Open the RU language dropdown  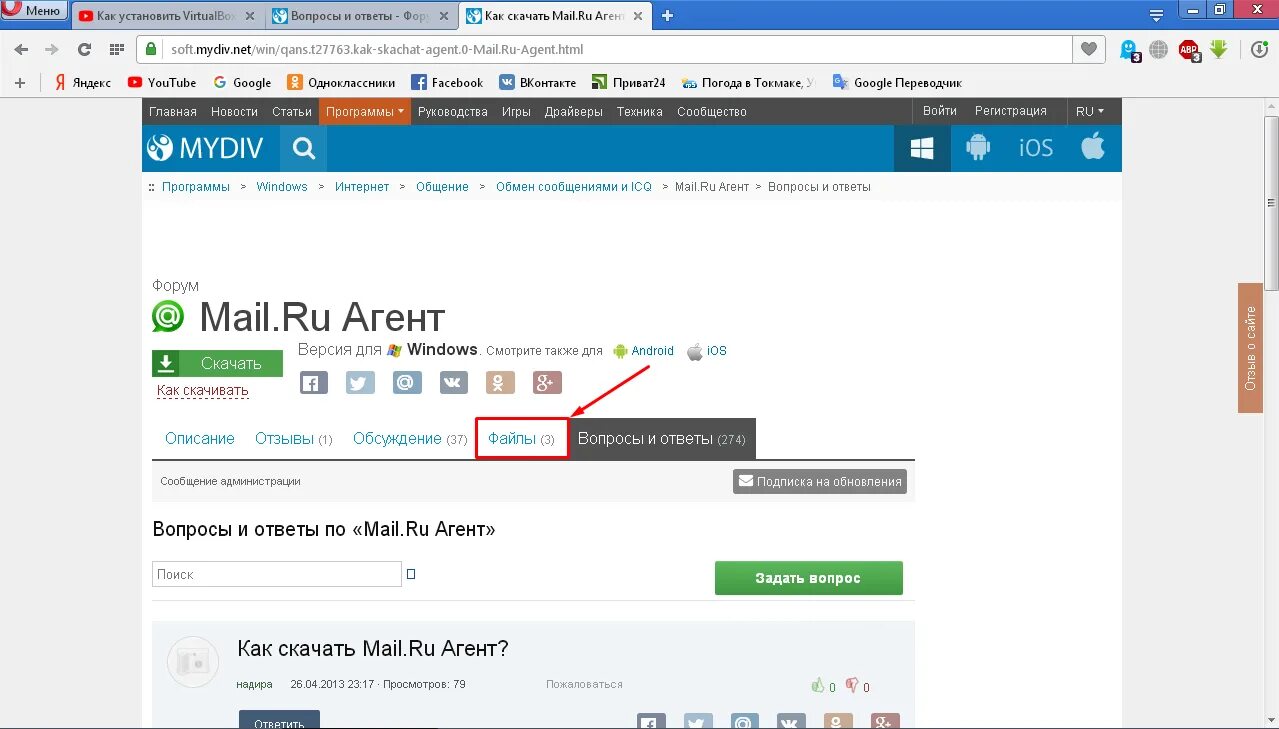coord(1090,111)
